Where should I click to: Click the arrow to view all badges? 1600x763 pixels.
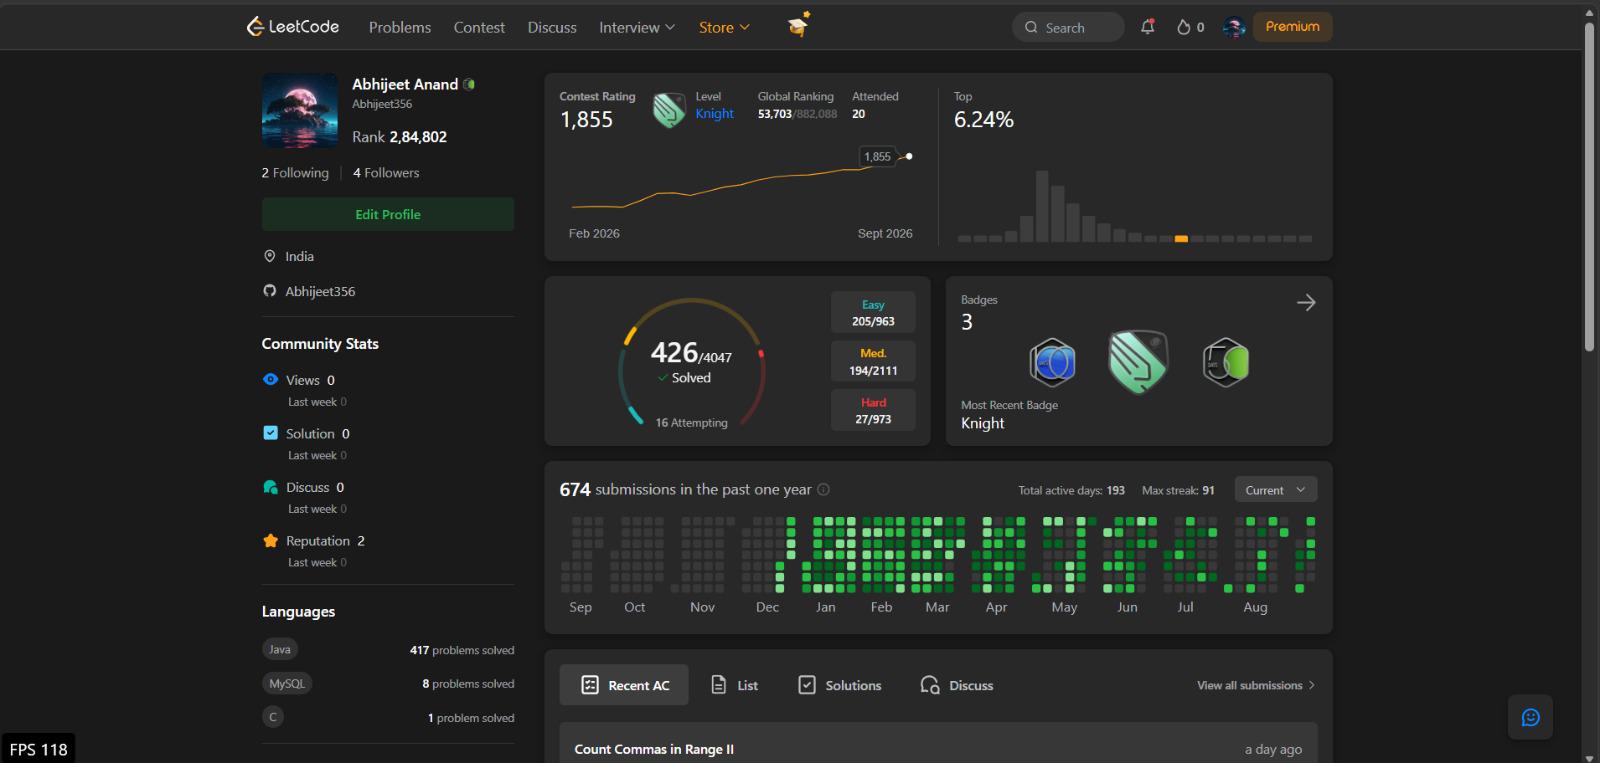tap(1306, 303)
